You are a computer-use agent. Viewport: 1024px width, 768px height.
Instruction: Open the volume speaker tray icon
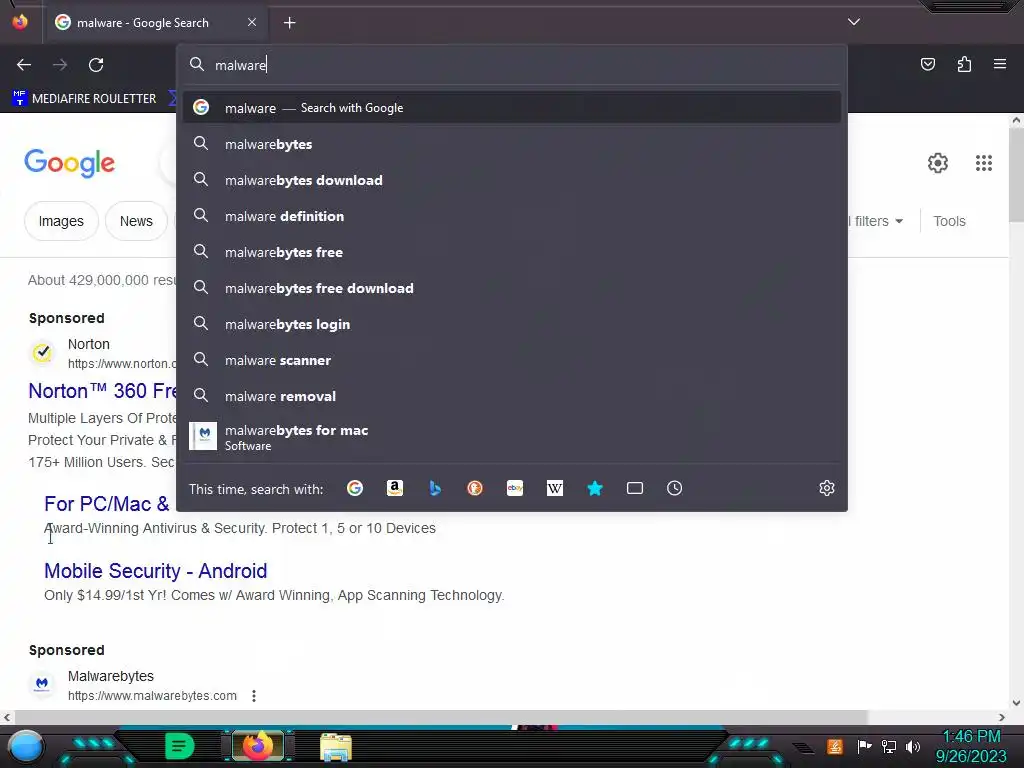point(913,746)
